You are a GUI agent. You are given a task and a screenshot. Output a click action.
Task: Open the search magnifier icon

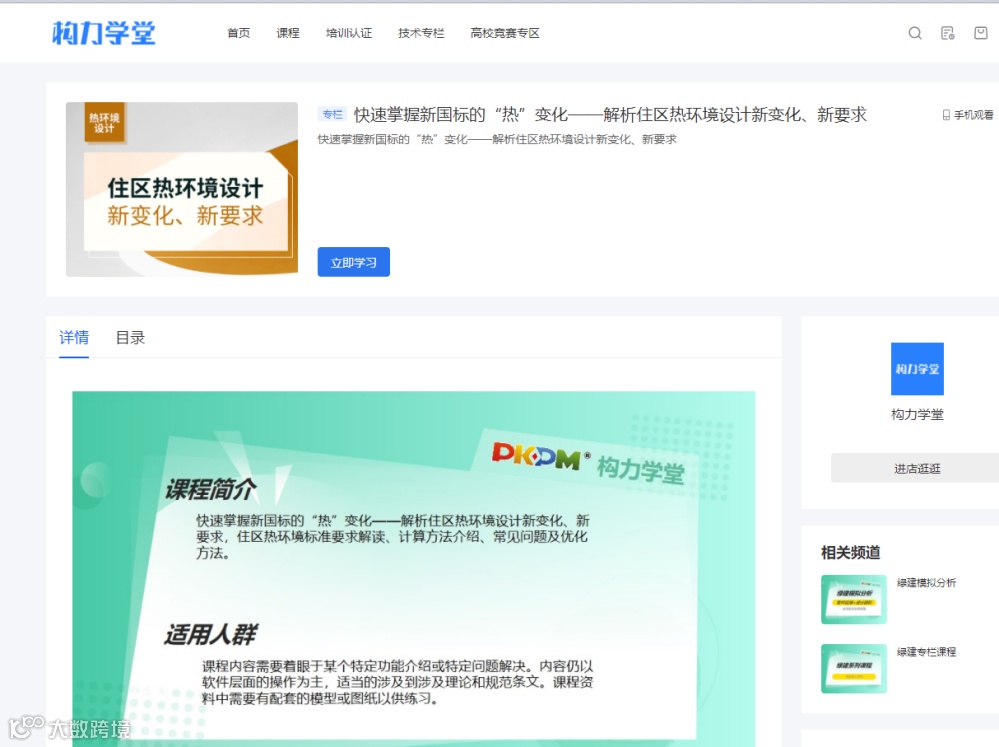point(915,33)
